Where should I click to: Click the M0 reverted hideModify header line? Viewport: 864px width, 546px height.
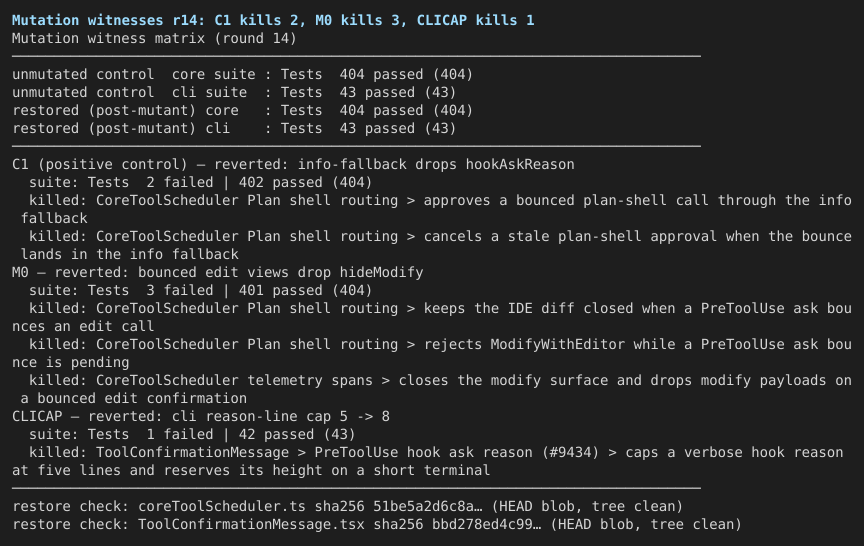pos(218,272)
